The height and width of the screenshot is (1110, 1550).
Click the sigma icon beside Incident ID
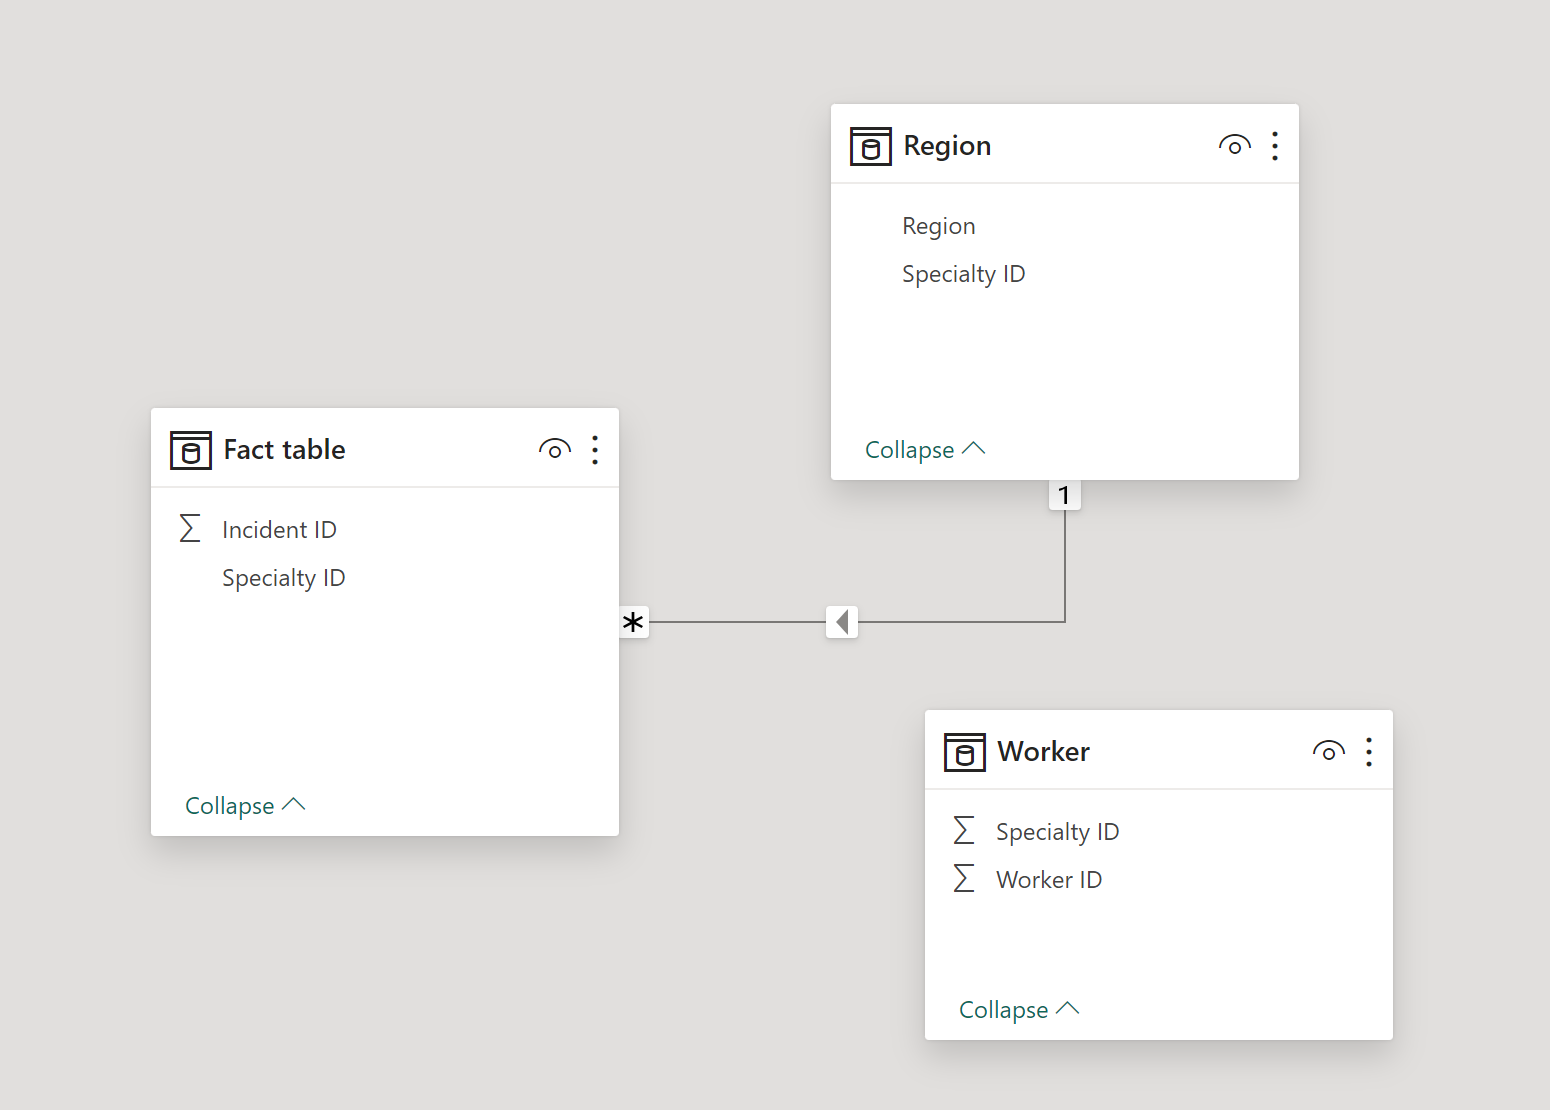point(189,528)
